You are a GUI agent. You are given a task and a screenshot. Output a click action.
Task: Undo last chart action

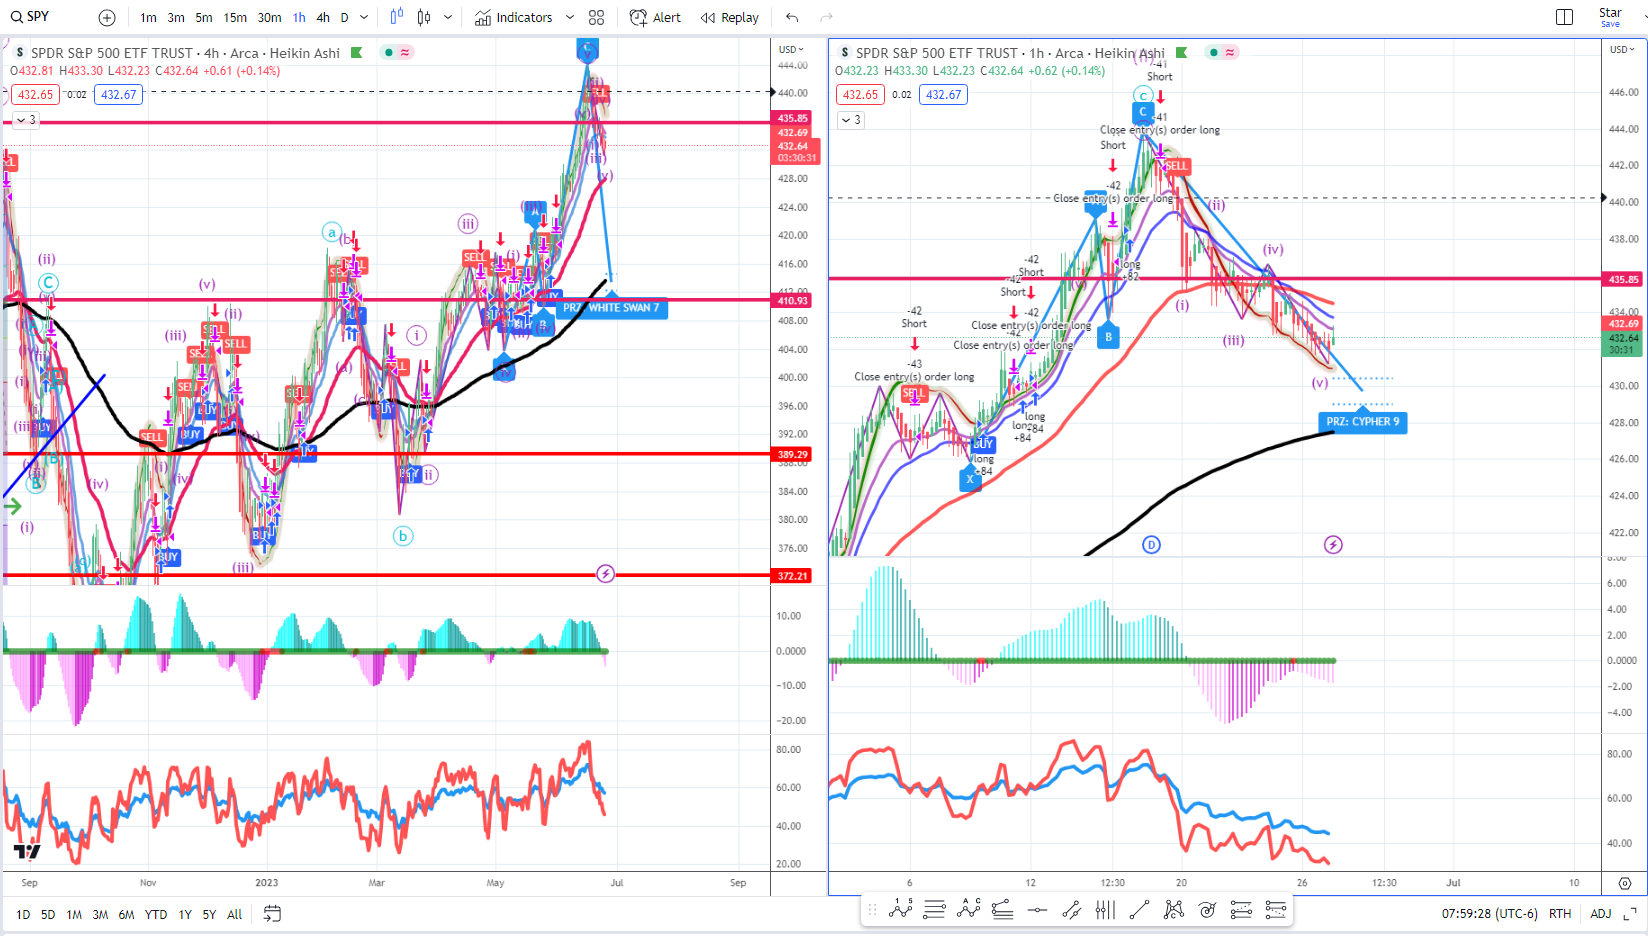792,17
